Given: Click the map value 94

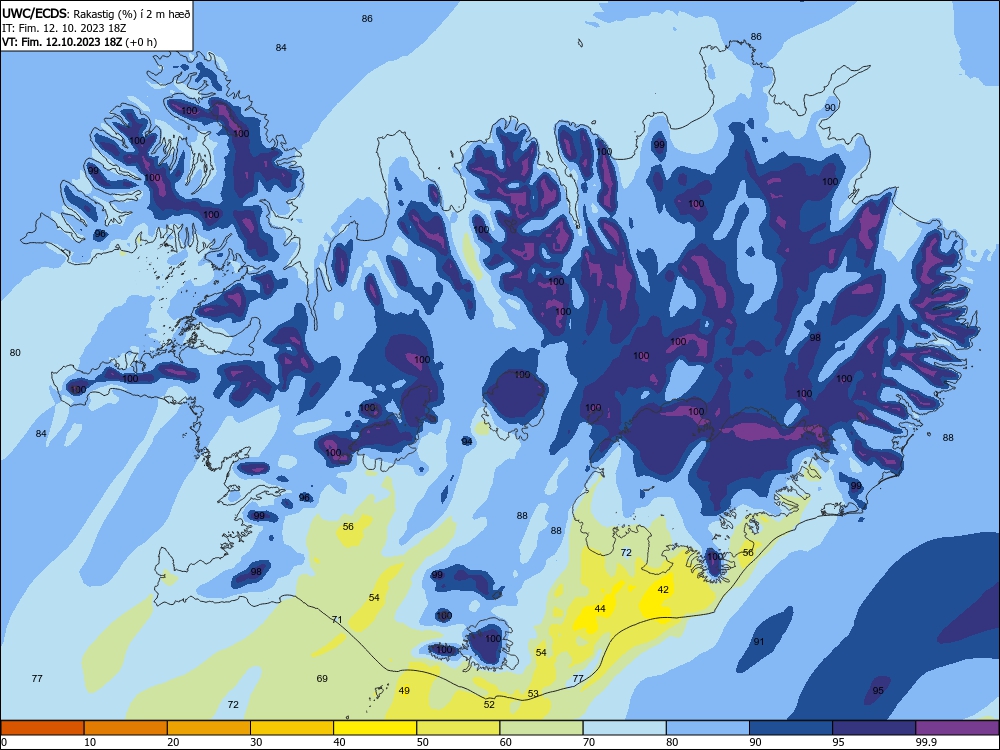Looking at the screenshot, I should click(467, 441).
